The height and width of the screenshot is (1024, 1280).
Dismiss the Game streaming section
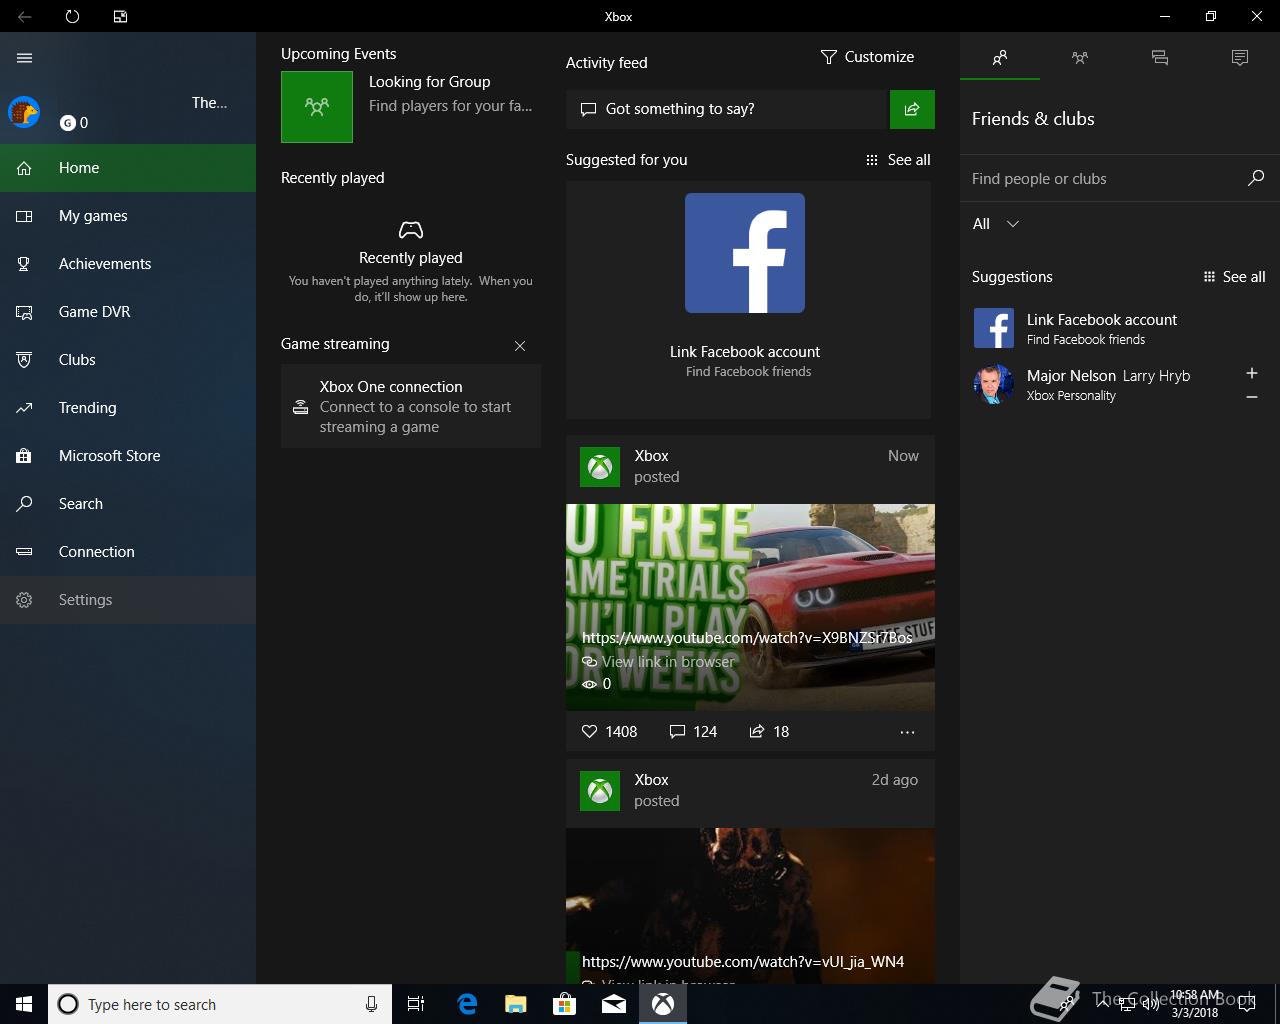[x=520, y=346]
